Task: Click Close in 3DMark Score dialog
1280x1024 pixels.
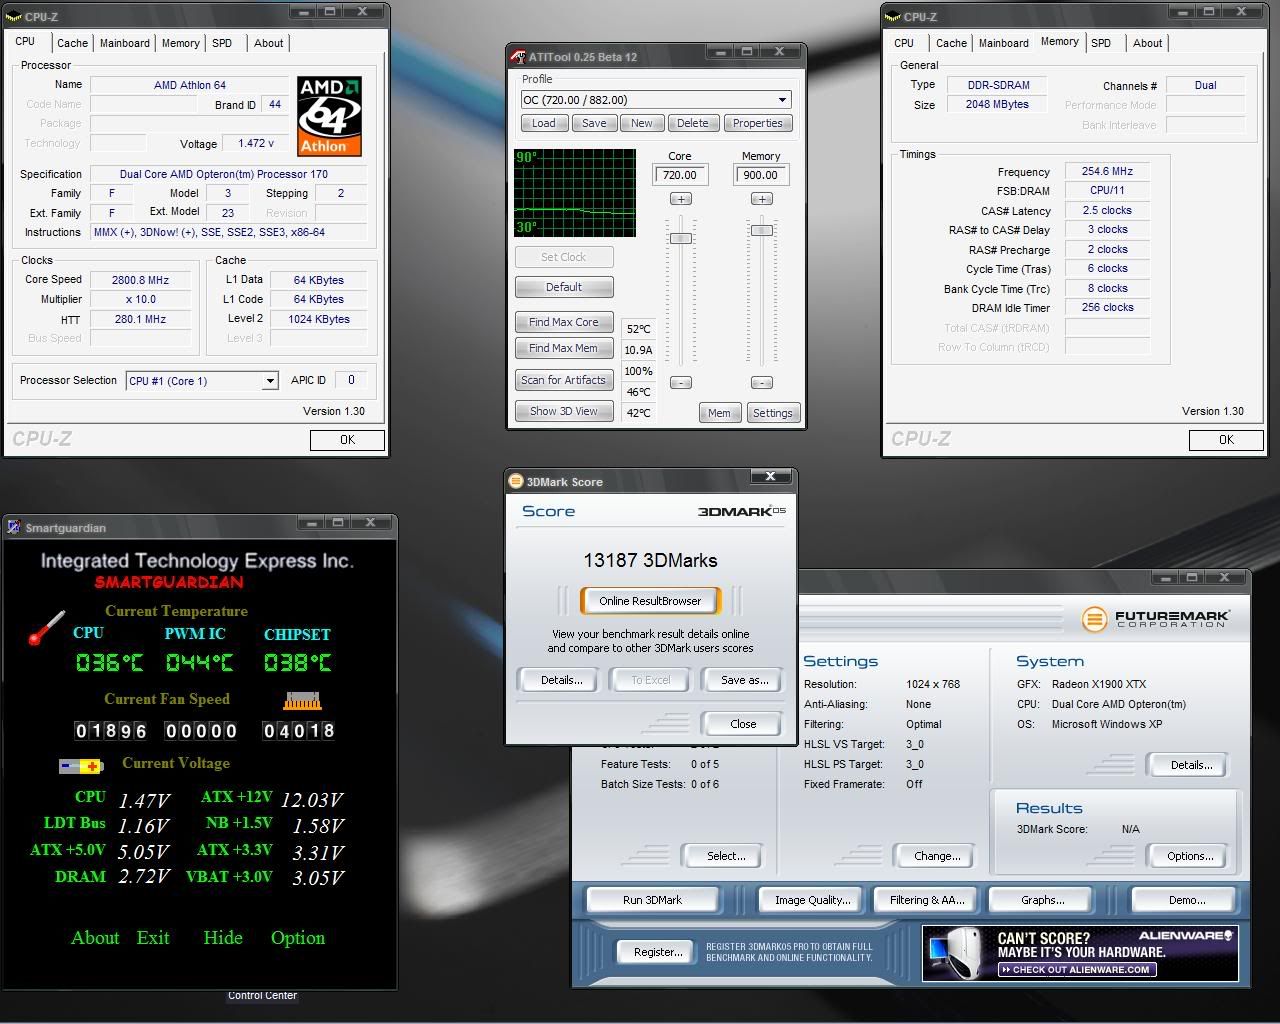Action: tap(743, 724)
